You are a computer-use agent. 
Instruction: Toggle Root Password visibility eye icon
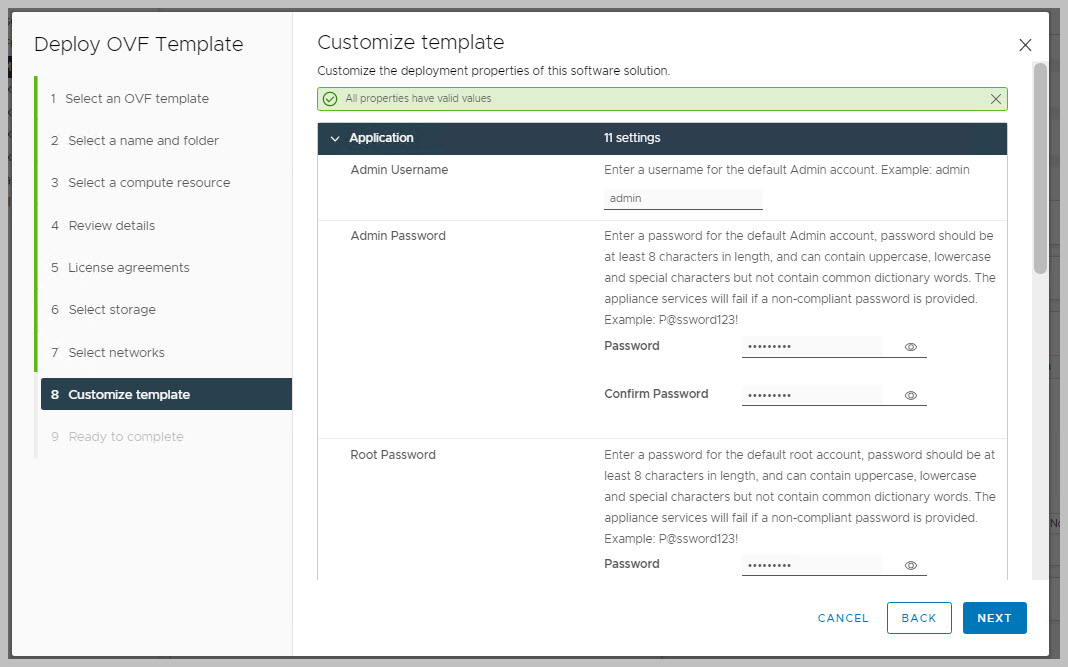point(911,565)
